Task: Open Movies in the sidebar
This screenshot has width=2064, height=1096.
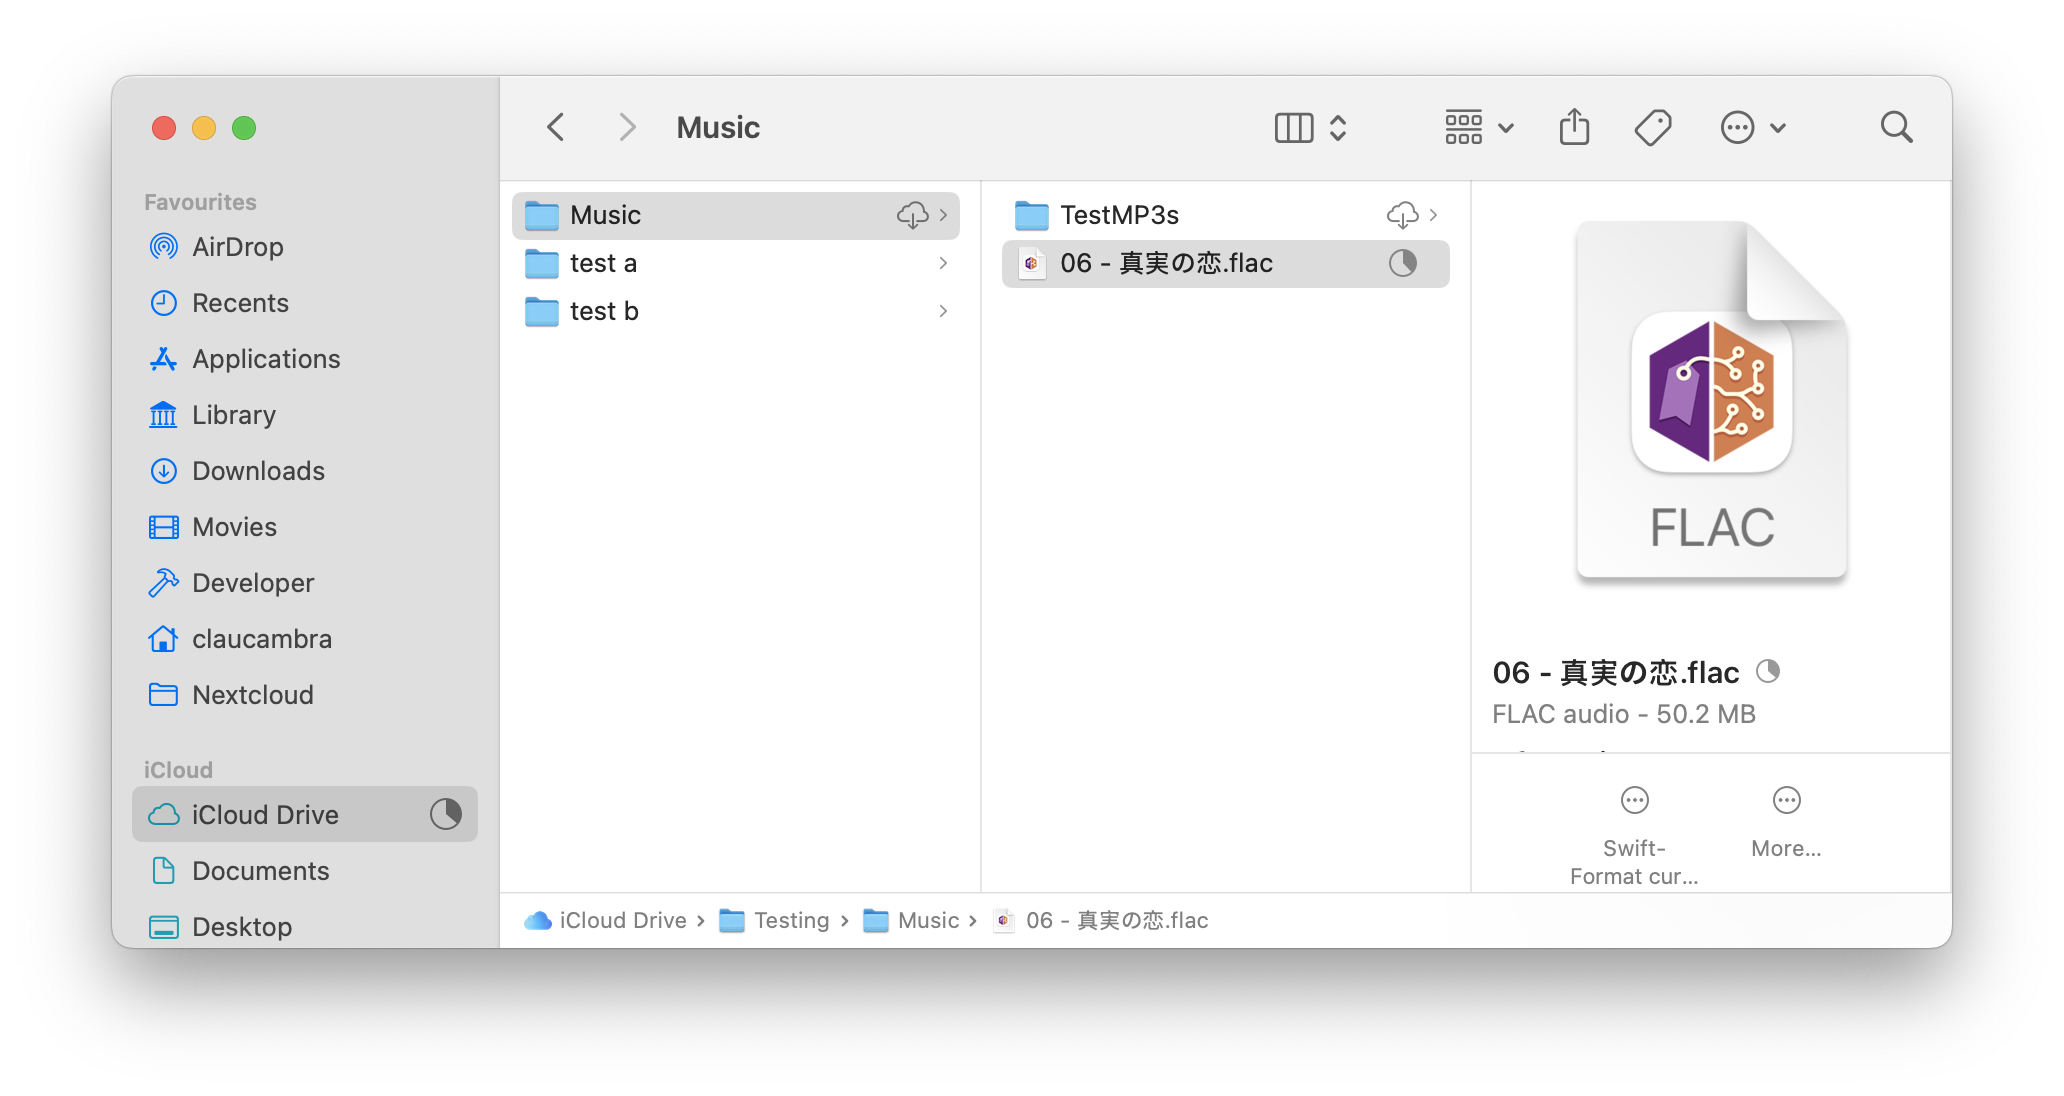Action: point(305,527)
